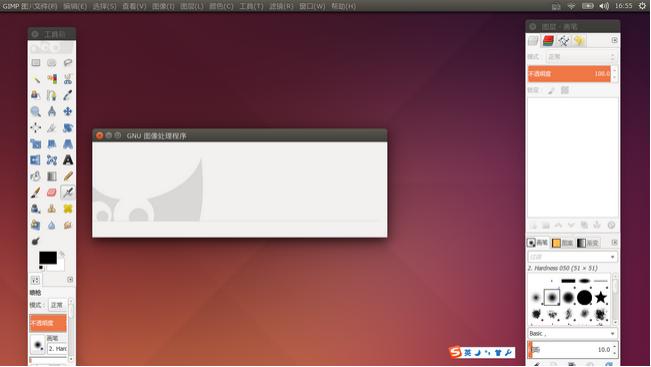The image size is (651, 367).
Task: Select the Bucket Fill tool
Action: point(36,176)
